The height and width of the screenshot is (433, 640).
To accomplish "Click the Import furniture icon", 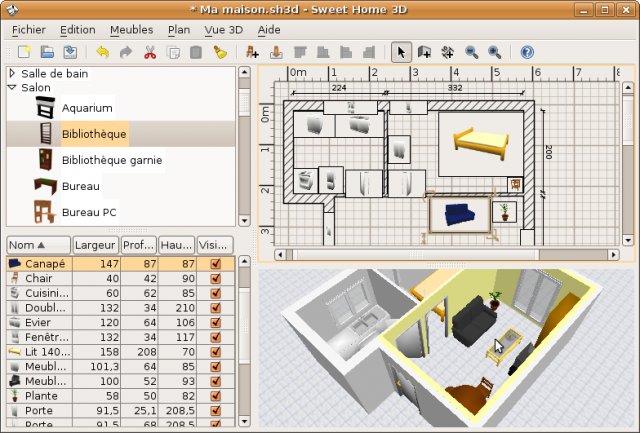I will click(276, 52).
